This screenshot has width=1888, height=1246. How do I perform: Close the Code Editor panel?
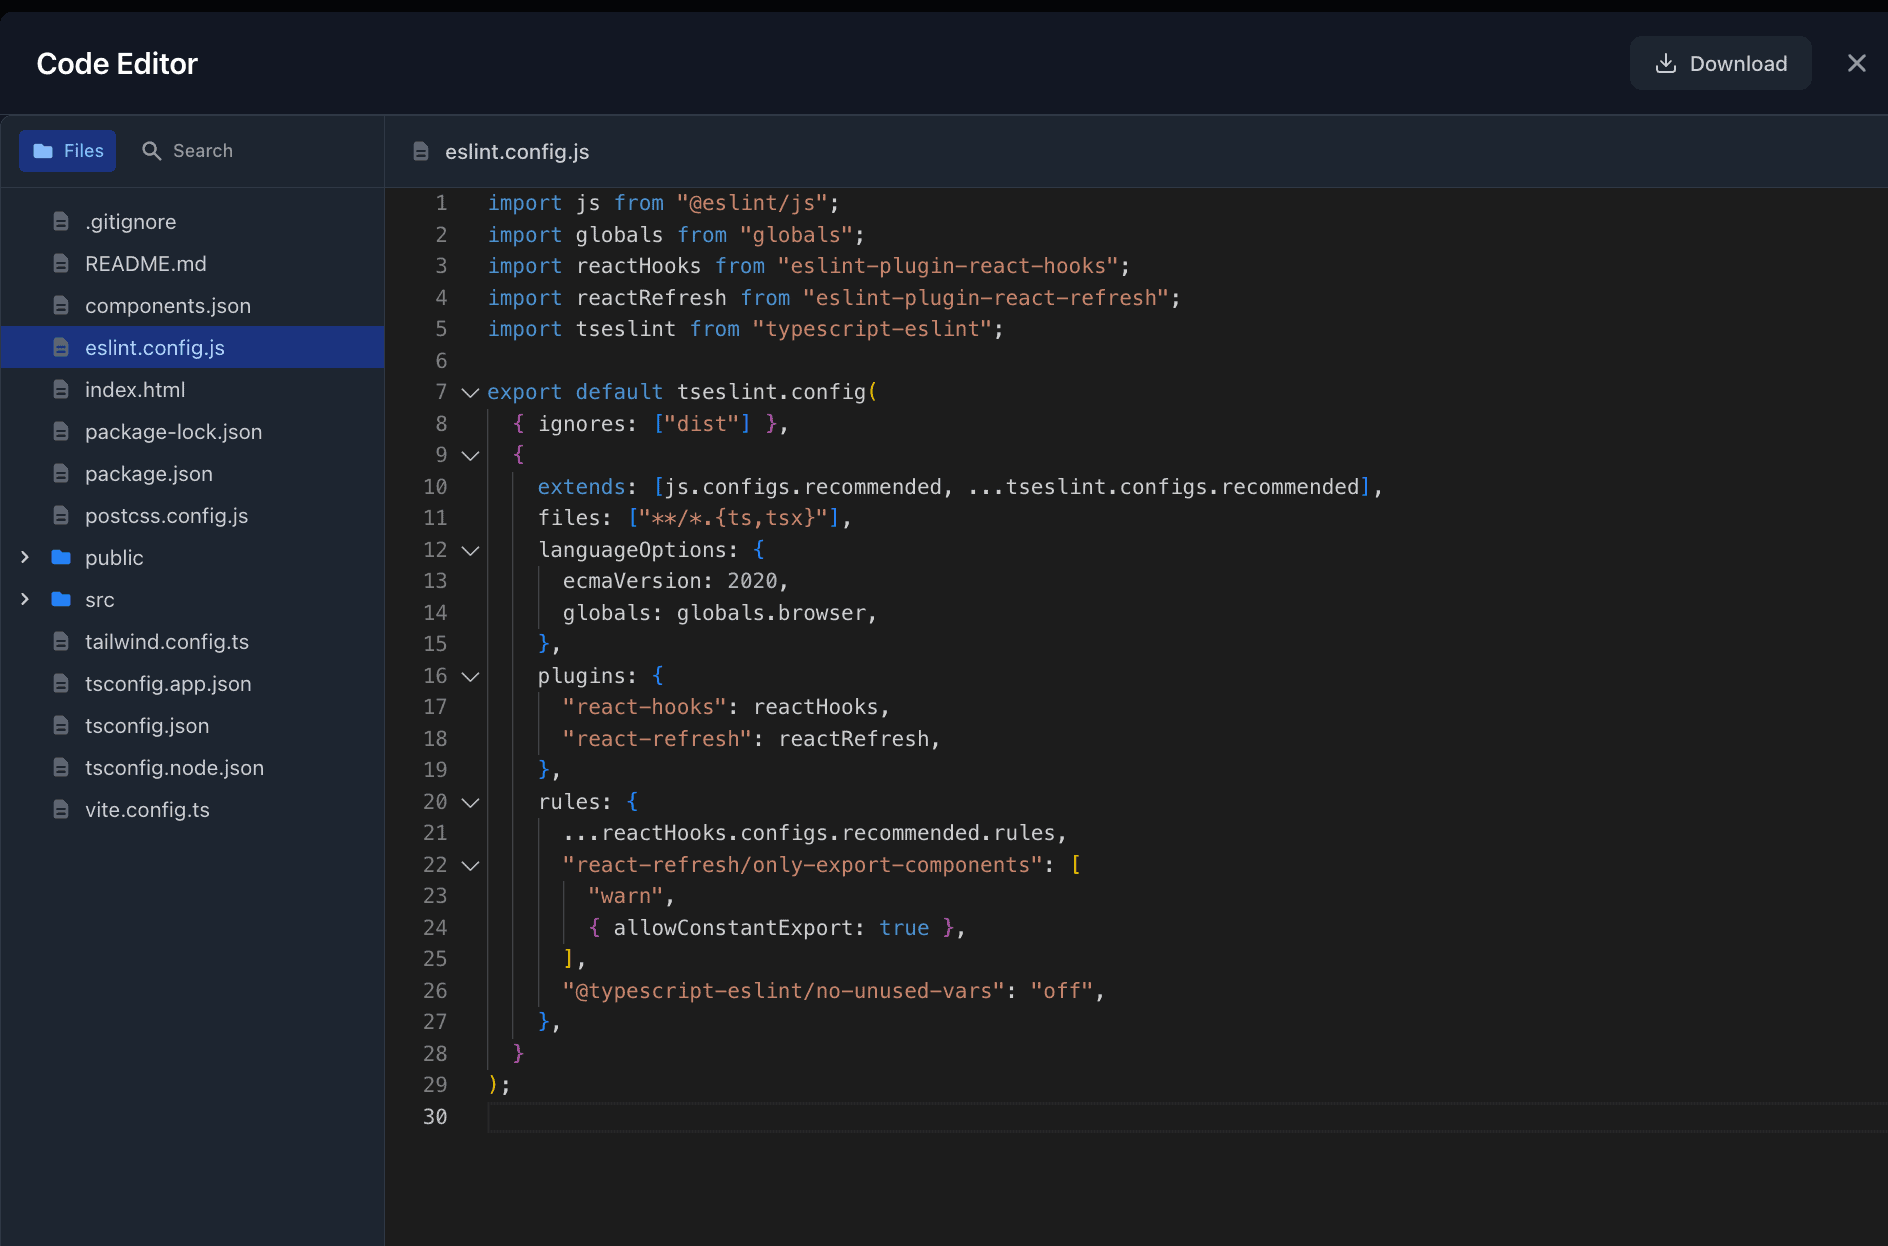coord(1856,64)
